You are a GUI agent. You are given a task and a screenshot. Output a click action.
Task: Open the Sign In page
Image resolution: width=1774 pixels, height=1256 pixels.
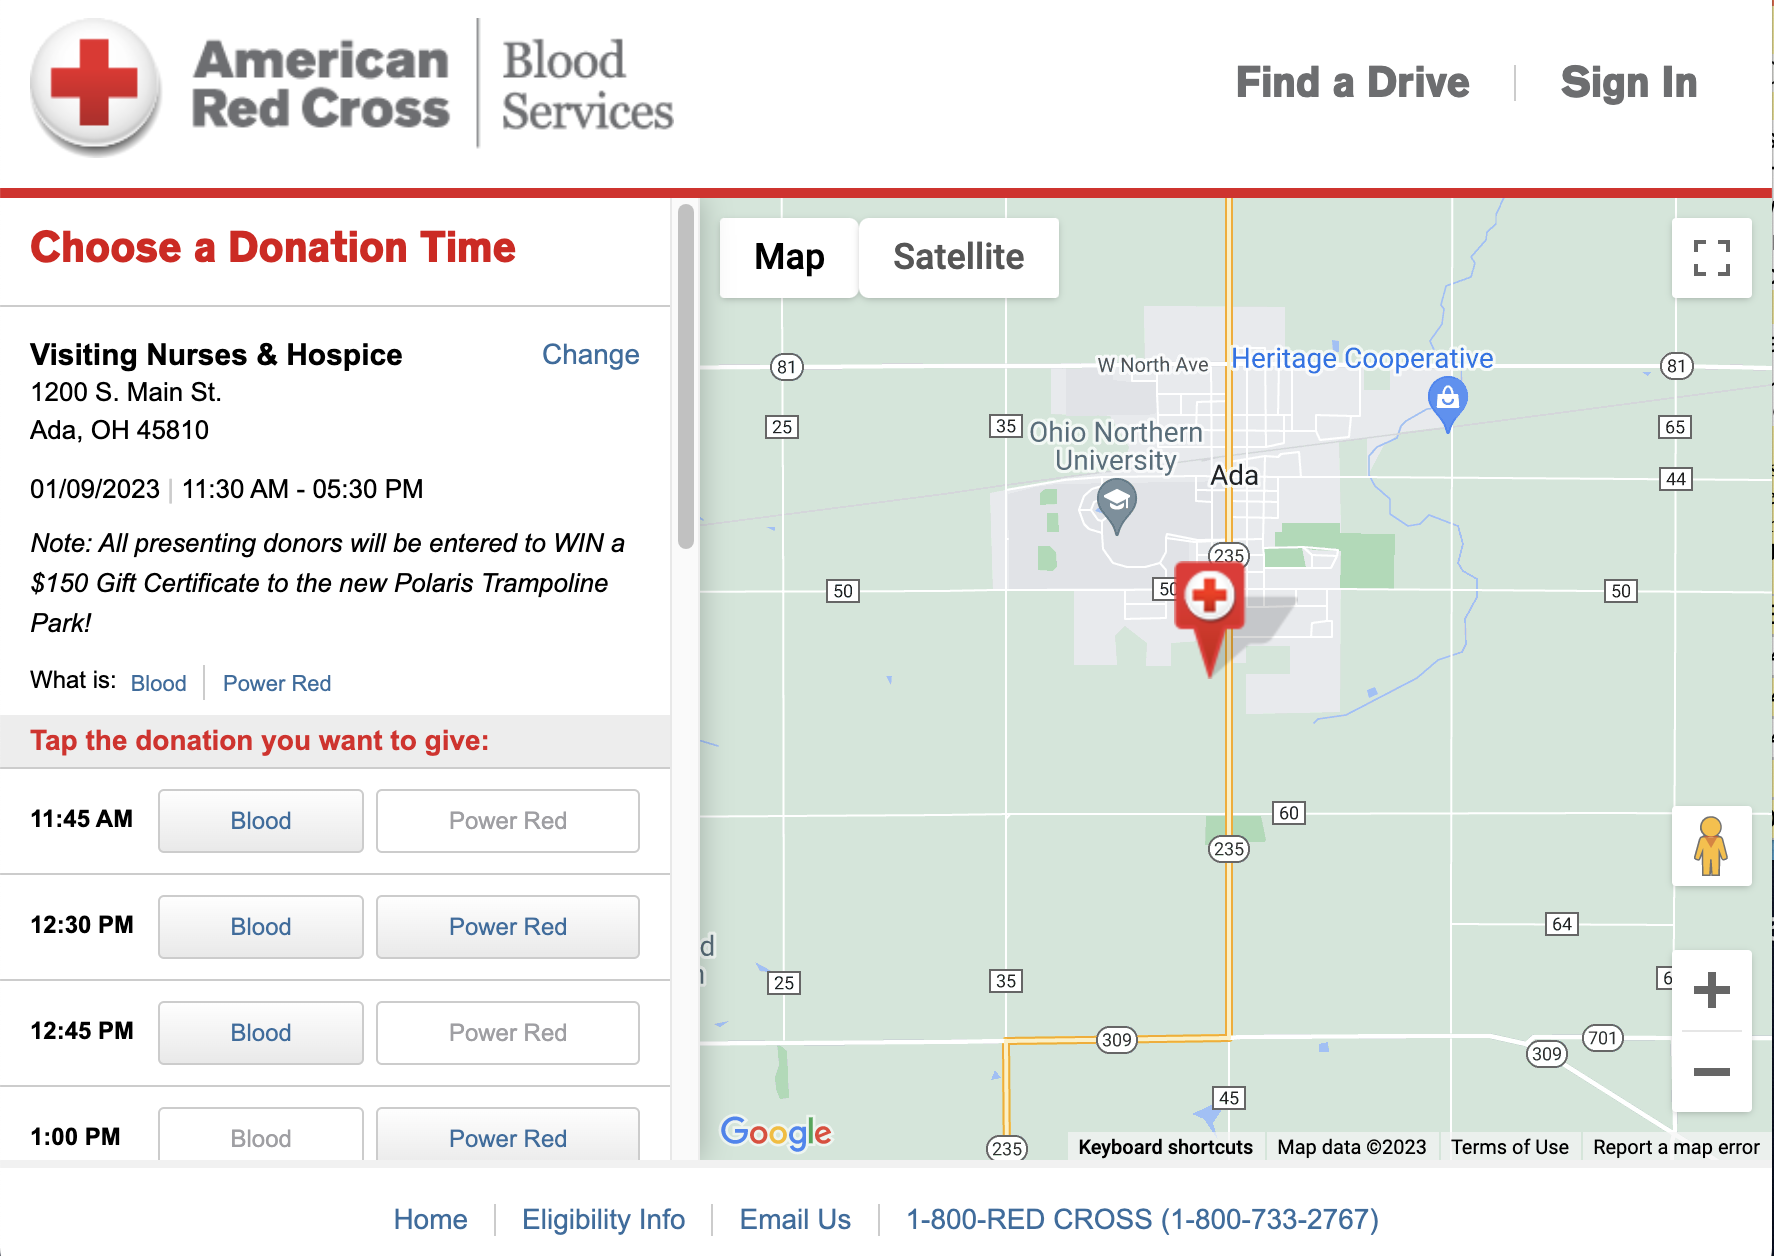1628,82
